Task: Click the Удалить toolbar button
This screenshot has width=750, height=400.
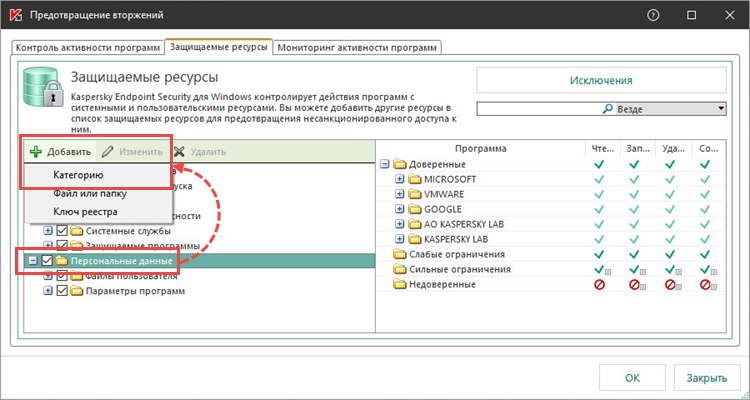Action: coord(200,152)
